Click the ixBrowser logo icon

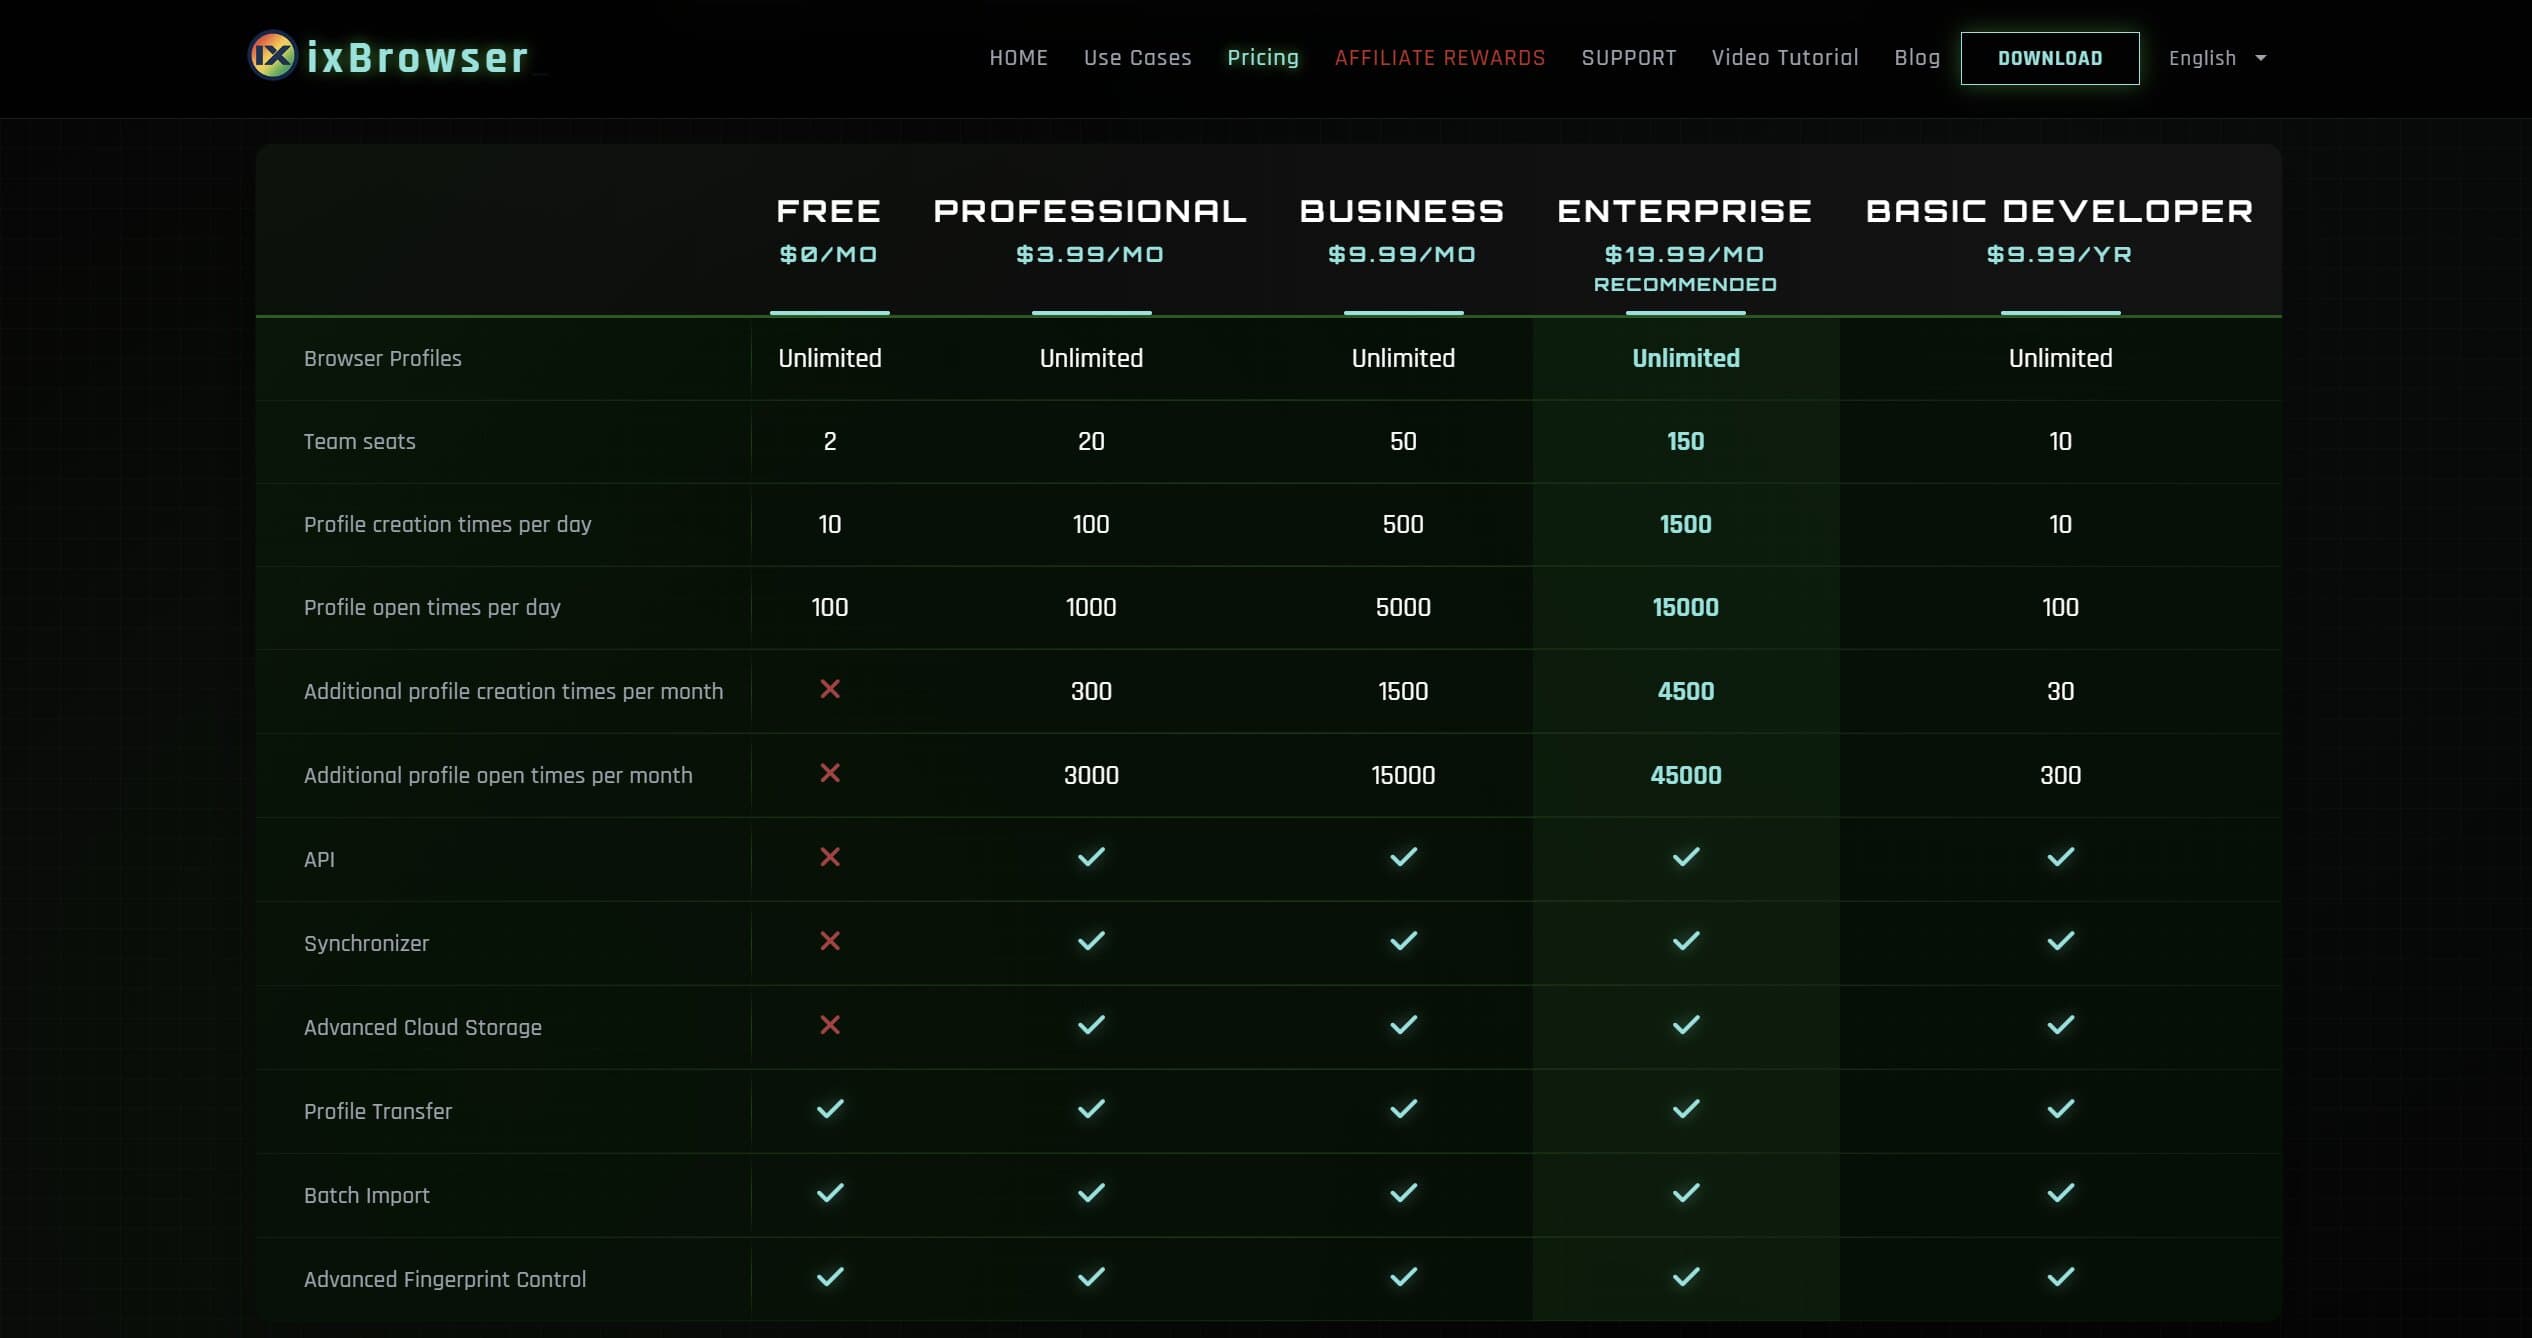point(272,56)
